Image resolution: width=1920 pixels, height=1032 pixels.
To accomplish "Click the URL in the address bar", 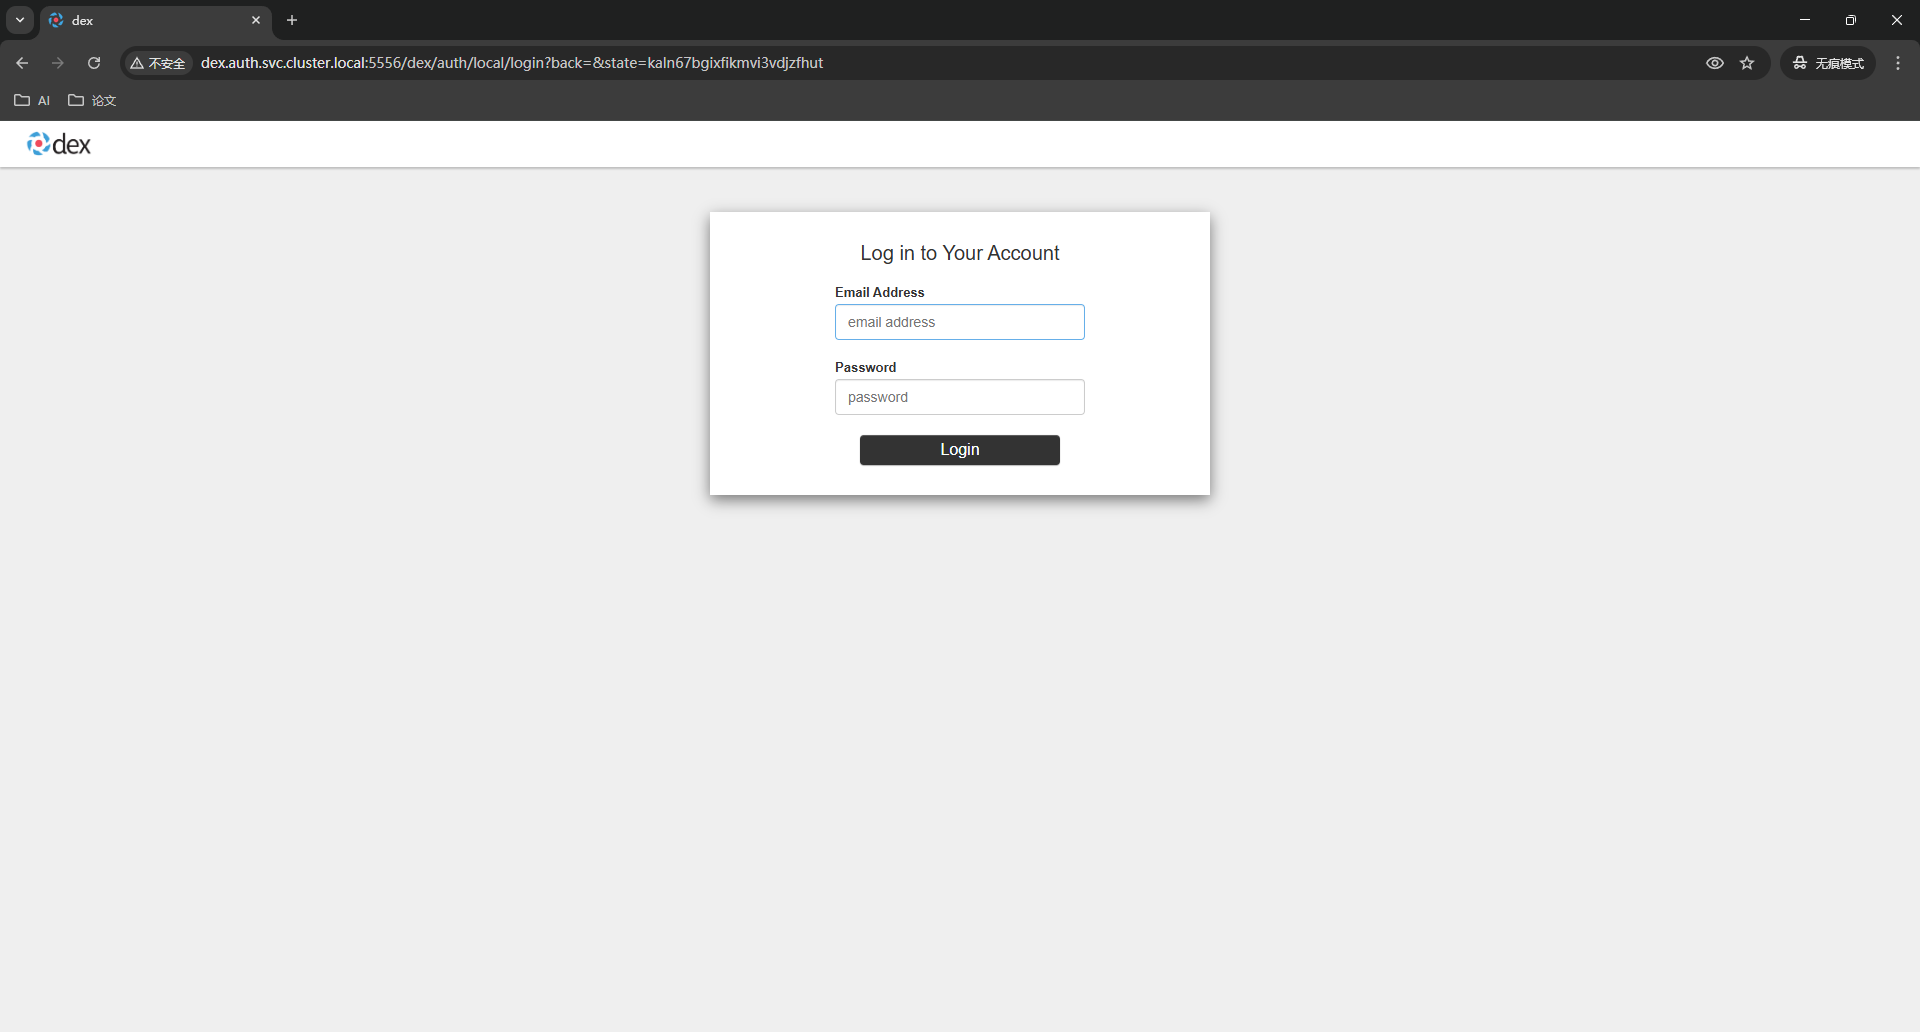I will tap(512, 63).
